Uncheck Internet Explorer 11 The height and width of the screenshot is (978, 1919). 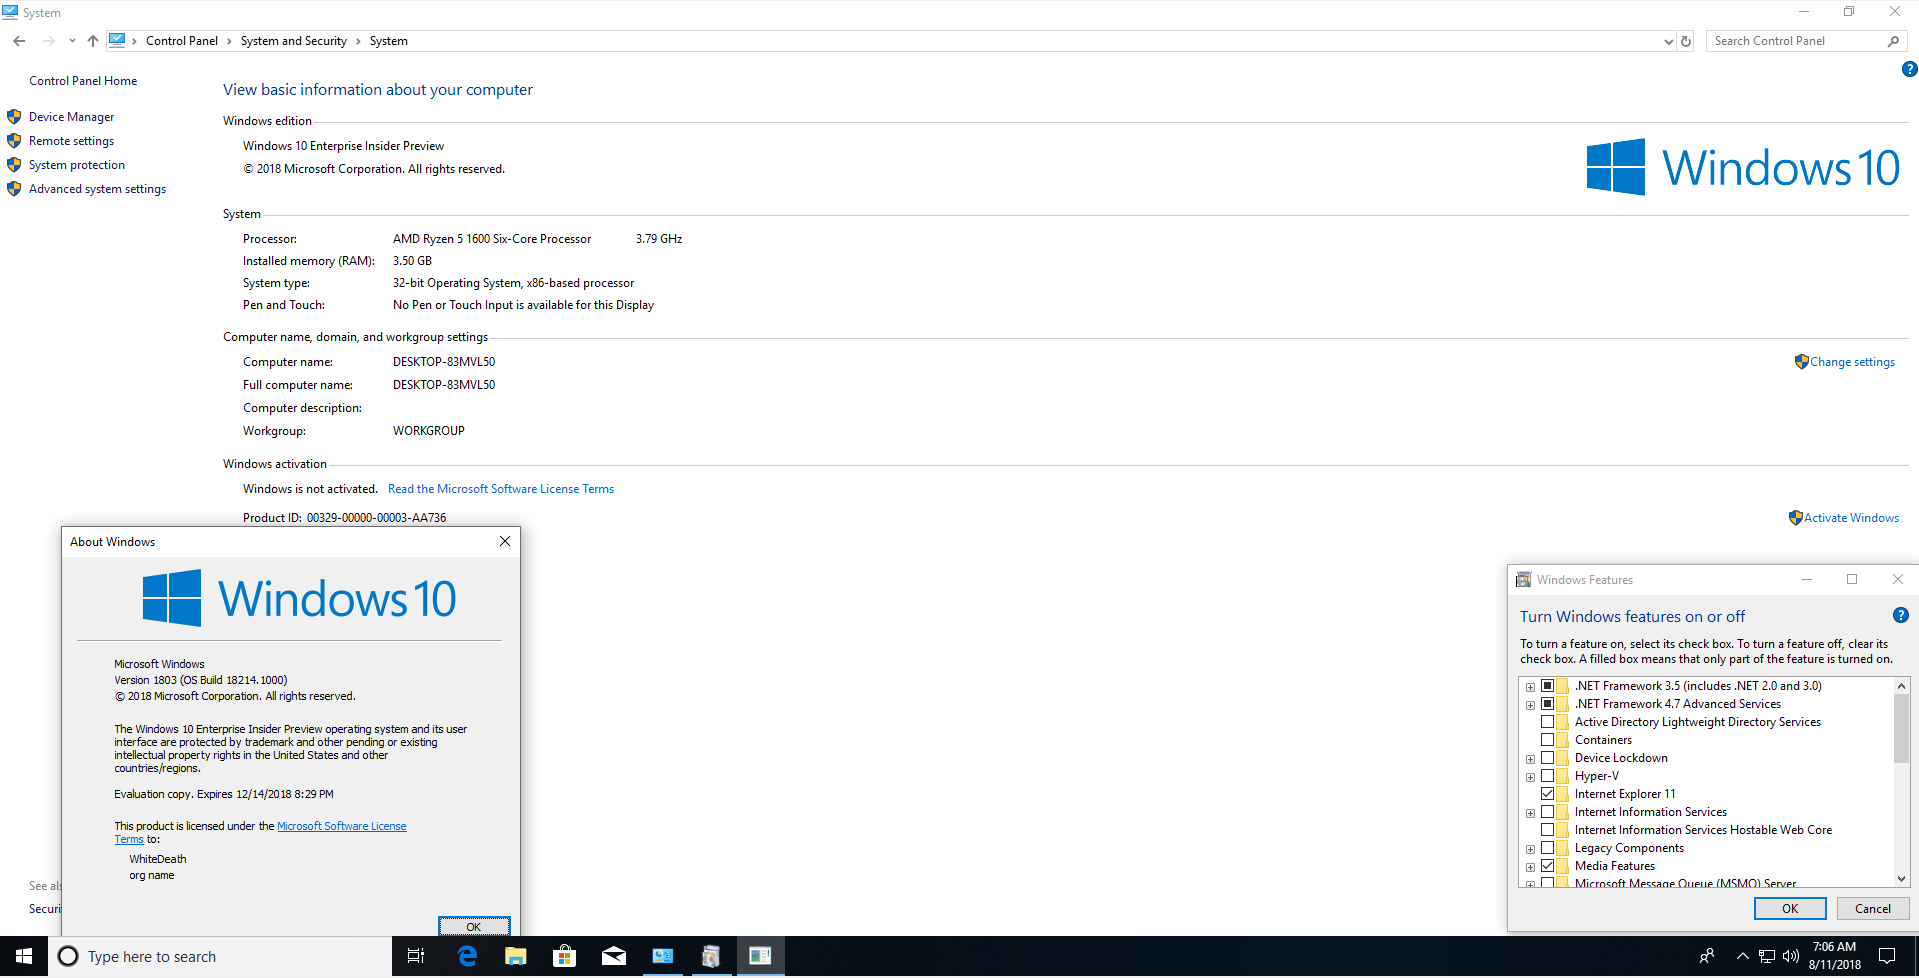[x=1547, y=794]
